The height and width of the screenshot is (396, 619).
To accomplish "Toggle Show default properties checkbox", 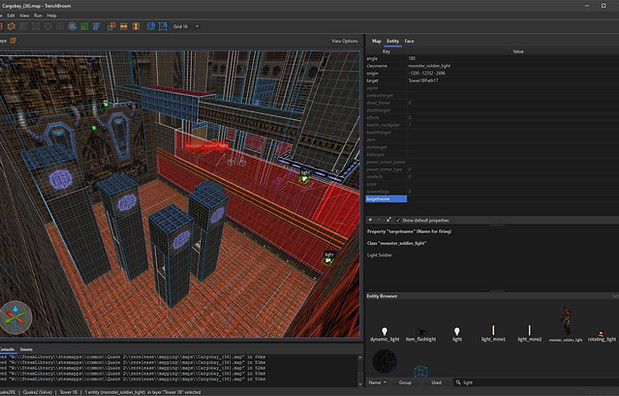I will point(398,220).
